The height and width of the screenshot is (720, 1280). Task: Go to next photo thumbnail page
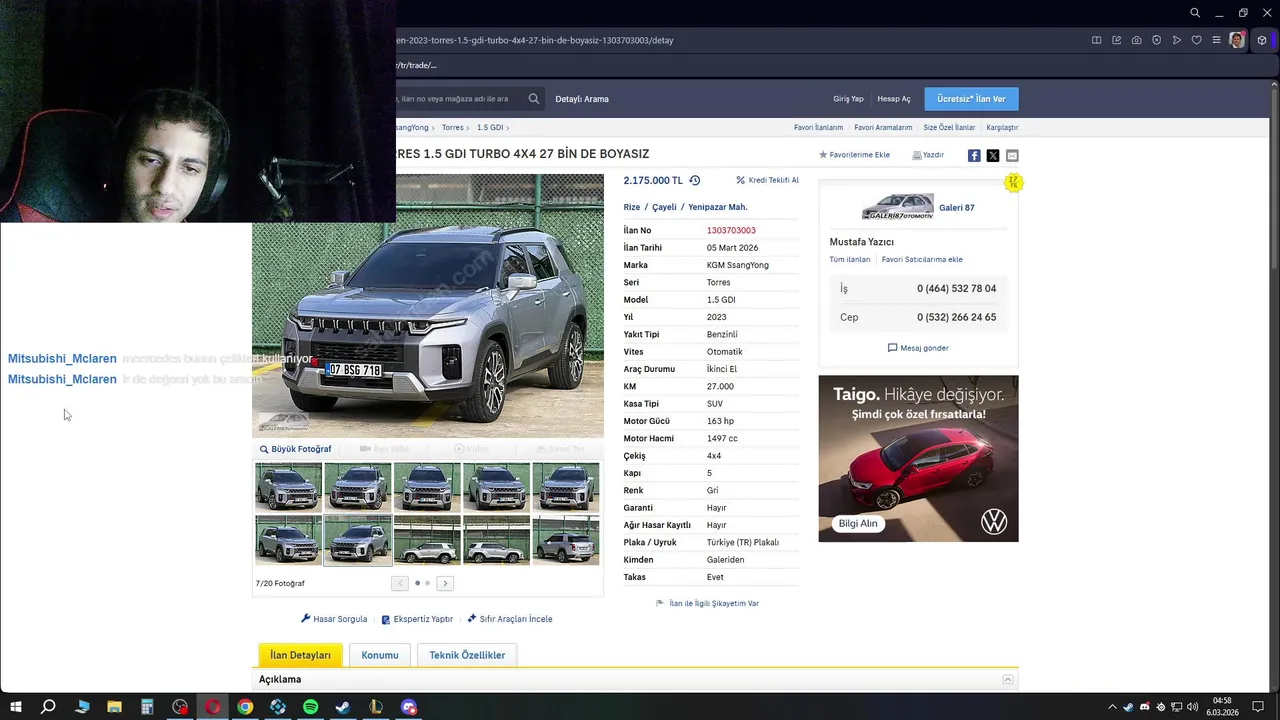pyautogui.click(x=445, y=583)
